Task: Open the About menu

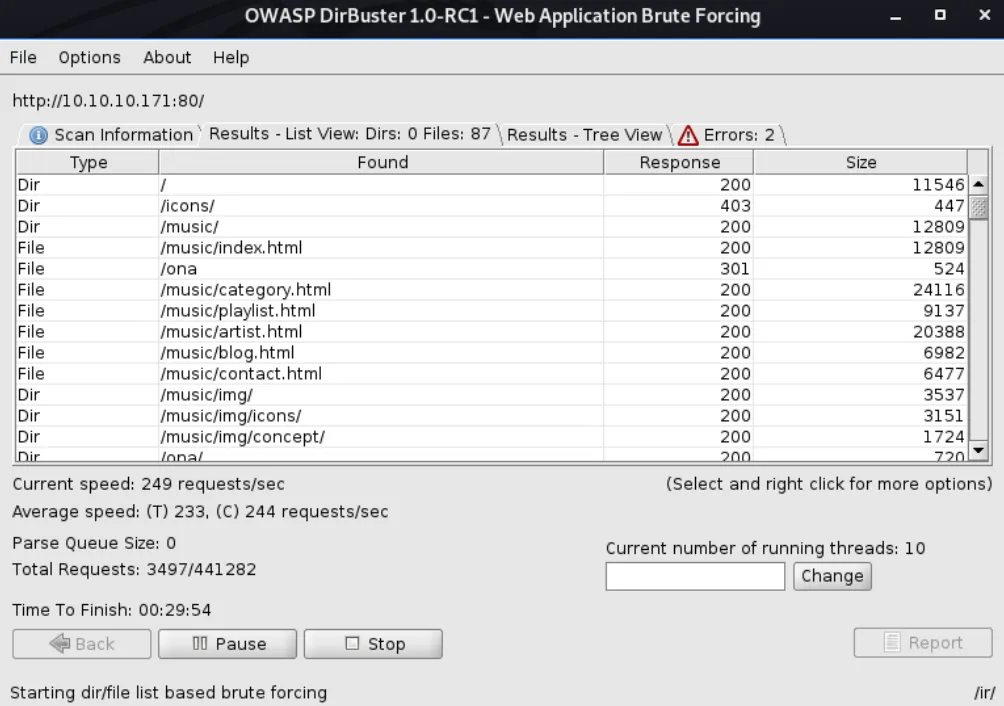Action: point(167,58)
